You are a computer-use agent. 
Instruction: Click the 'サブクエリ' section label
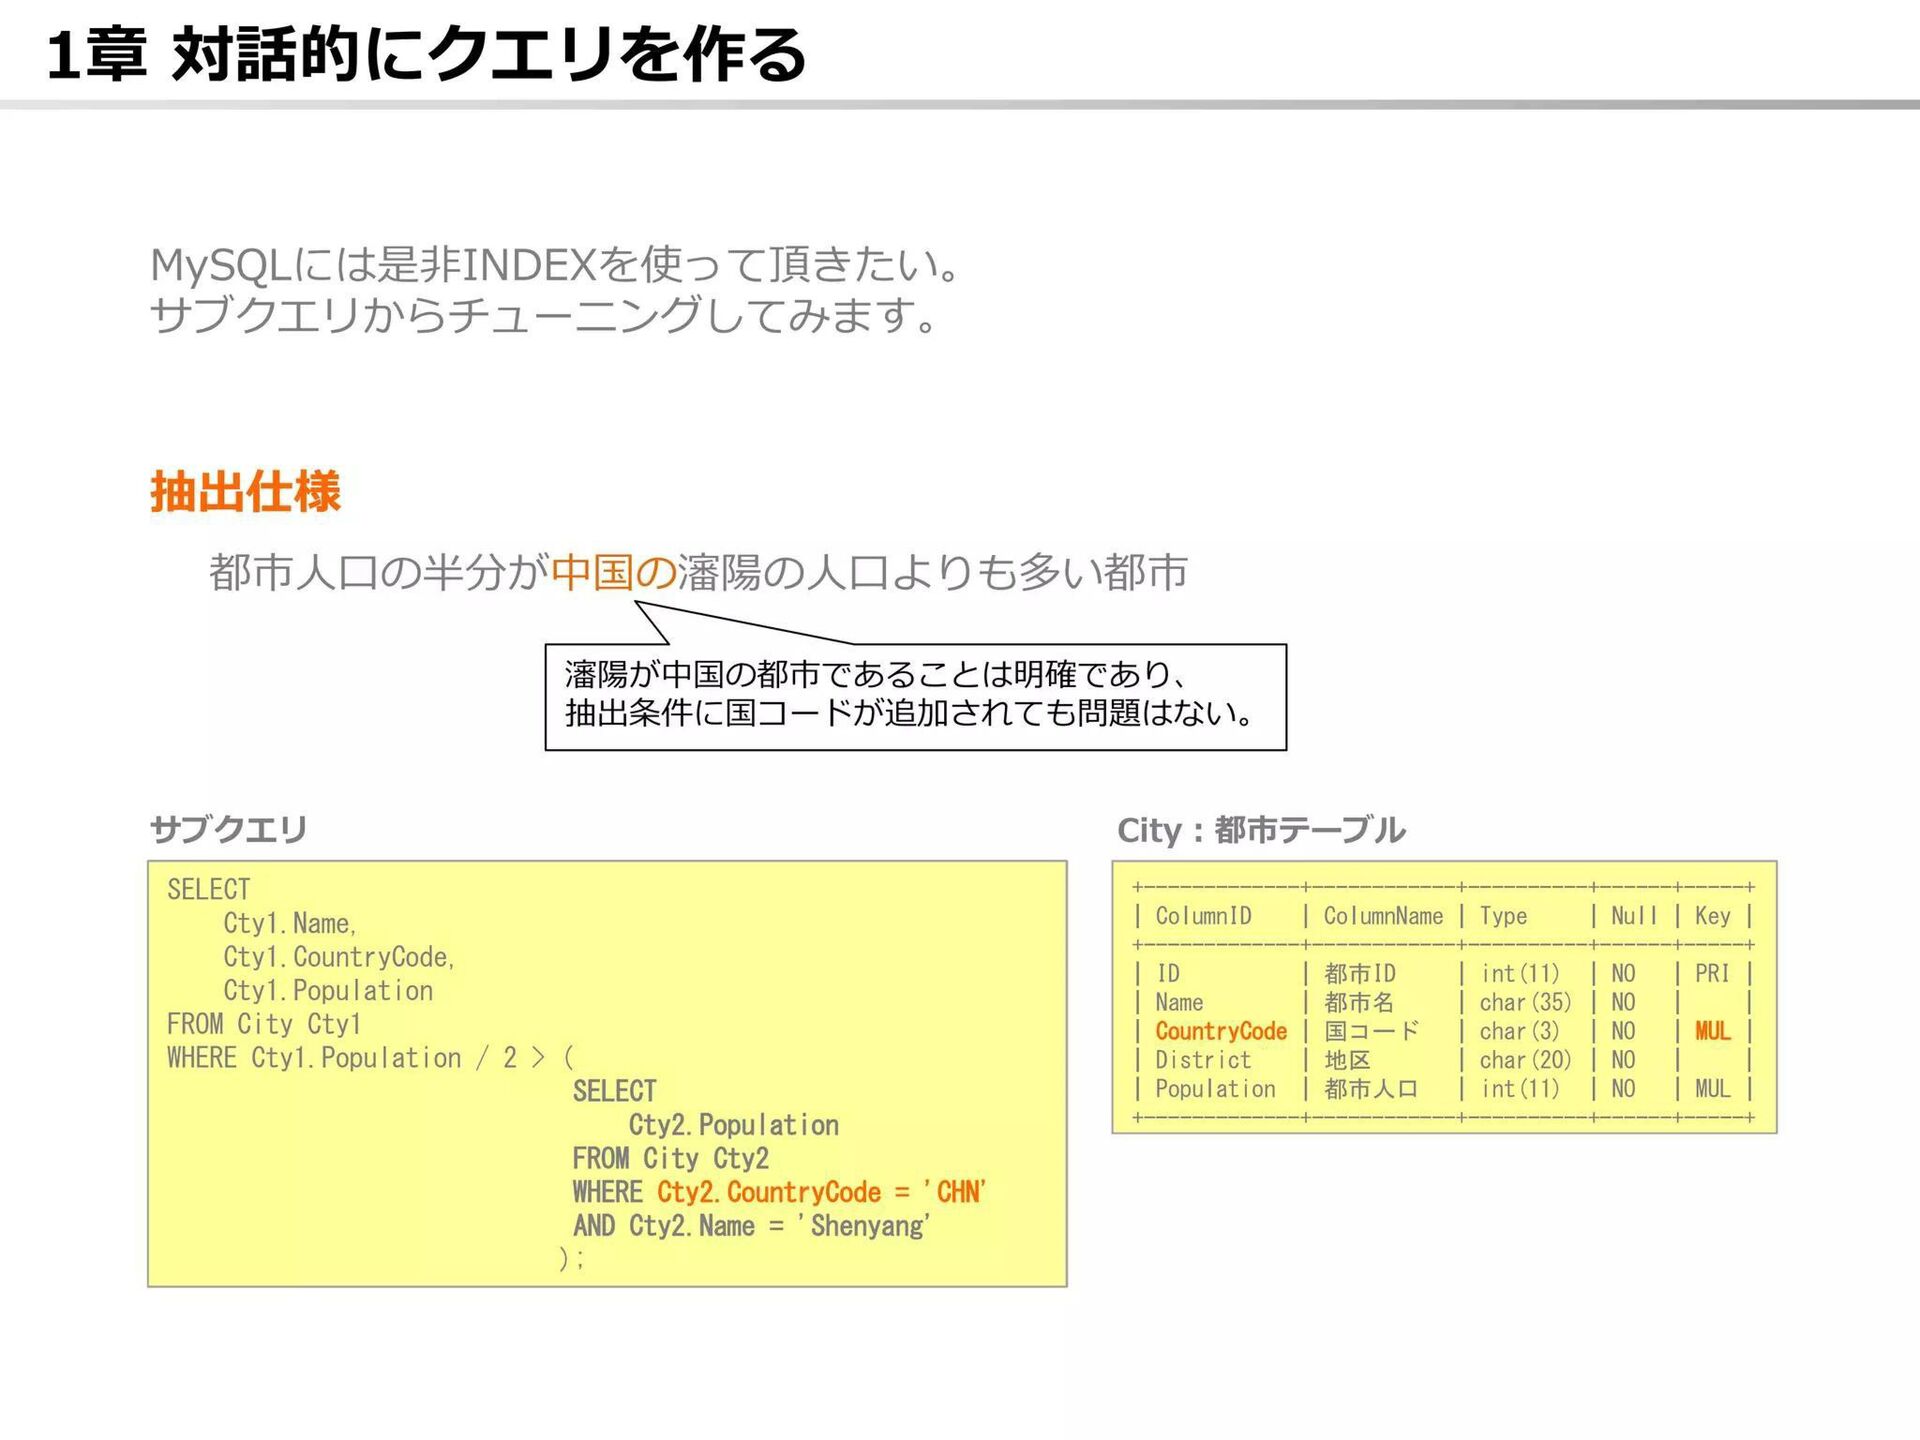tap(228, 829)
